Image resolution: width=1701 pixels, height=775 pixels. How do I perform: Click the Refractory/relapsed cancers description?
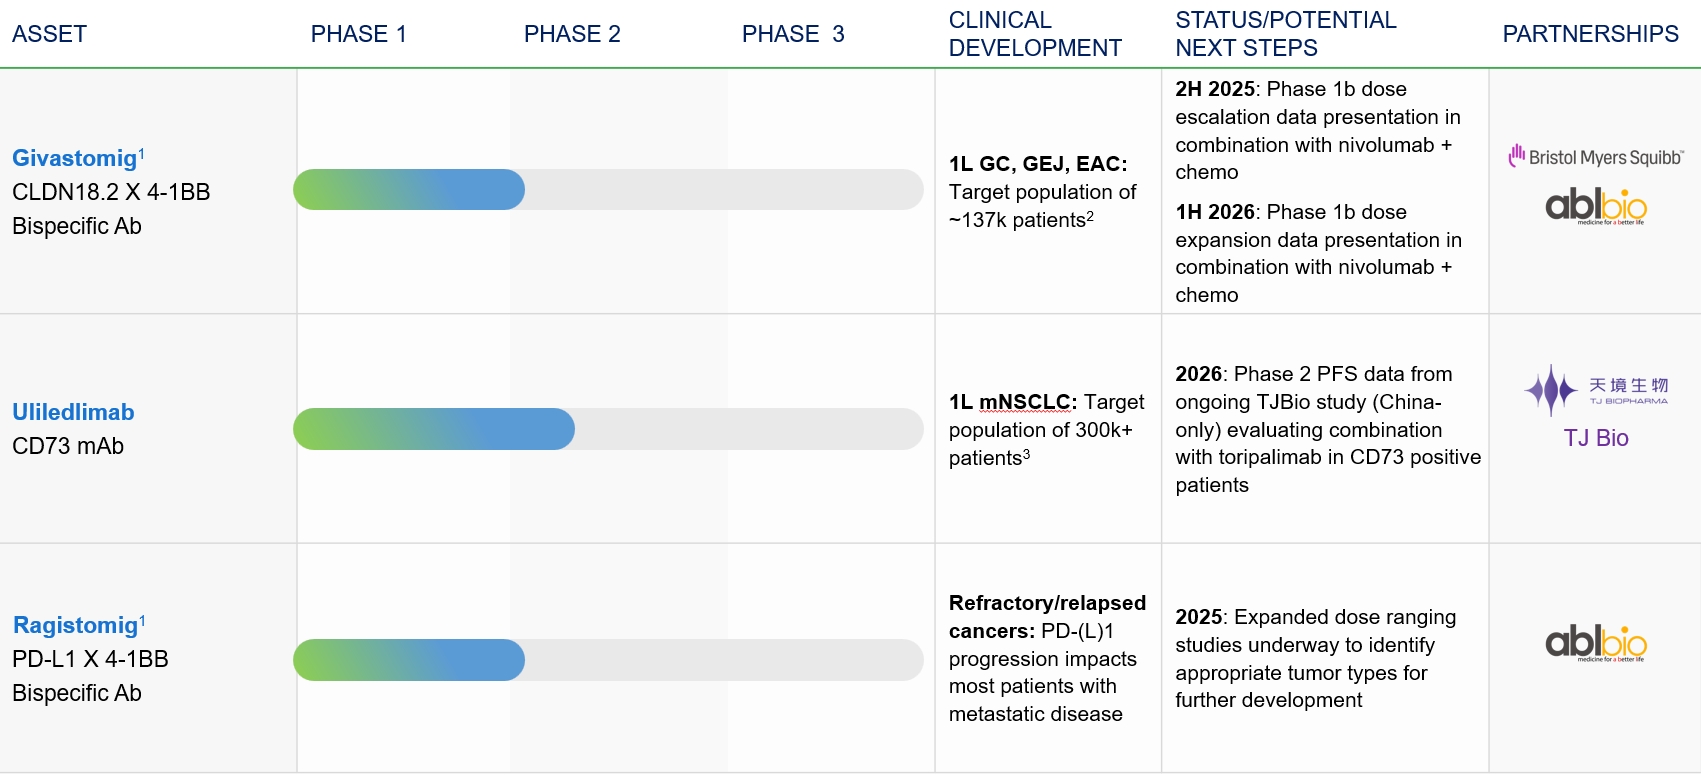pos(1046,658)
